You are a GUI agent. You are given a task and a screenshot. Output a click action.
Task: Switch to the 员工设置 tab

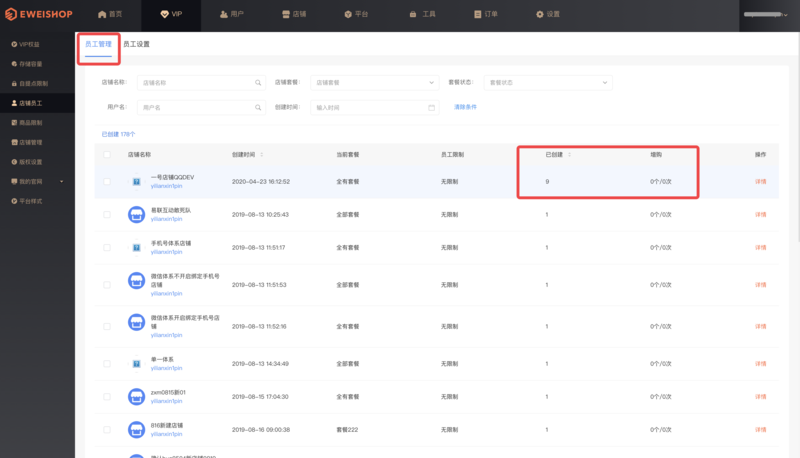tap(136, 45)
